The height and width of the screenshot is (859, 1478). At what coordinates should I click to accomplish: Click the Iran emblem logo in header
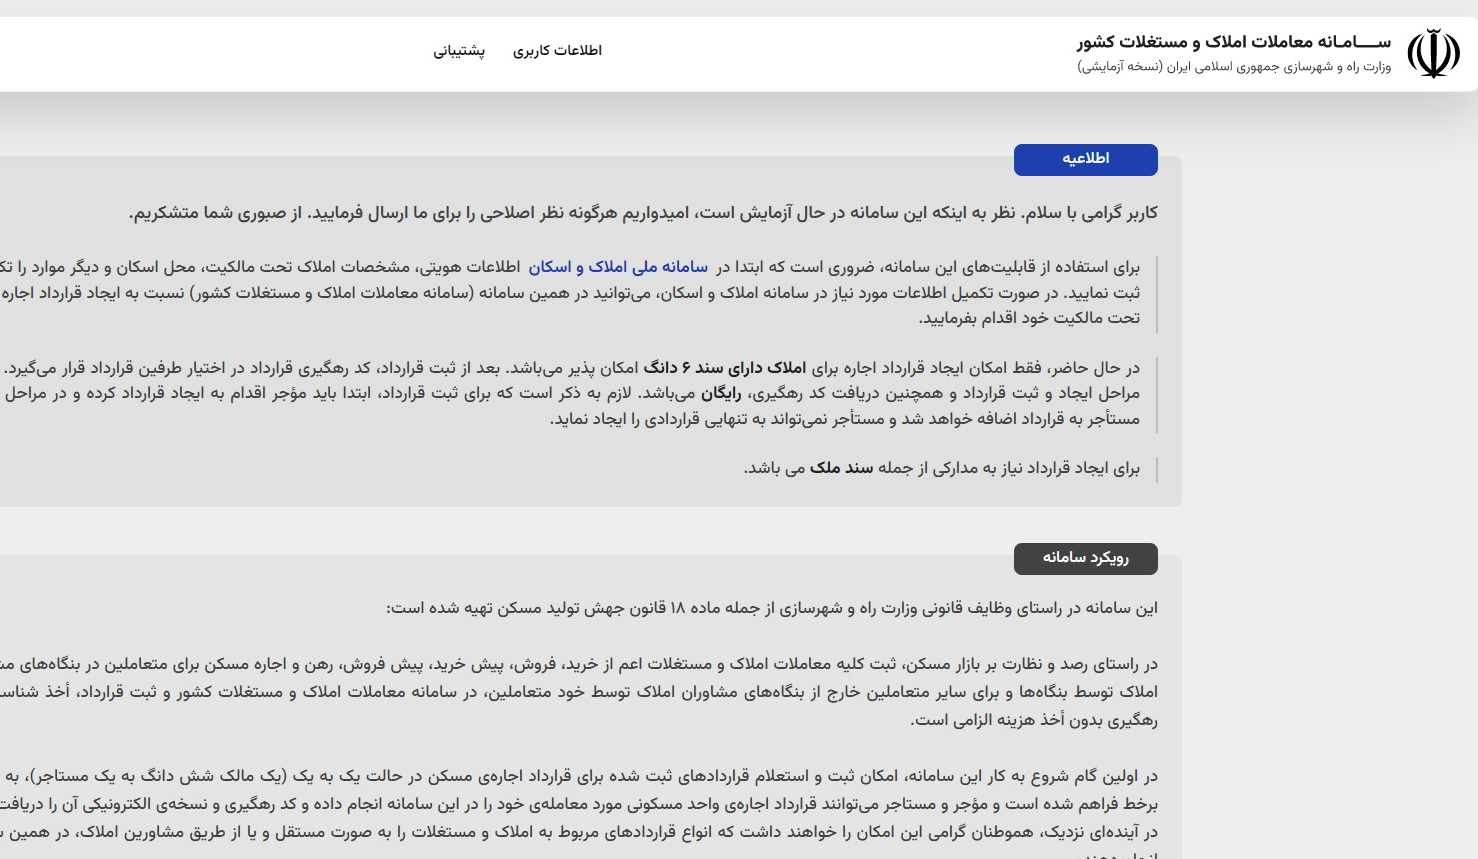tap(1432, 54)
